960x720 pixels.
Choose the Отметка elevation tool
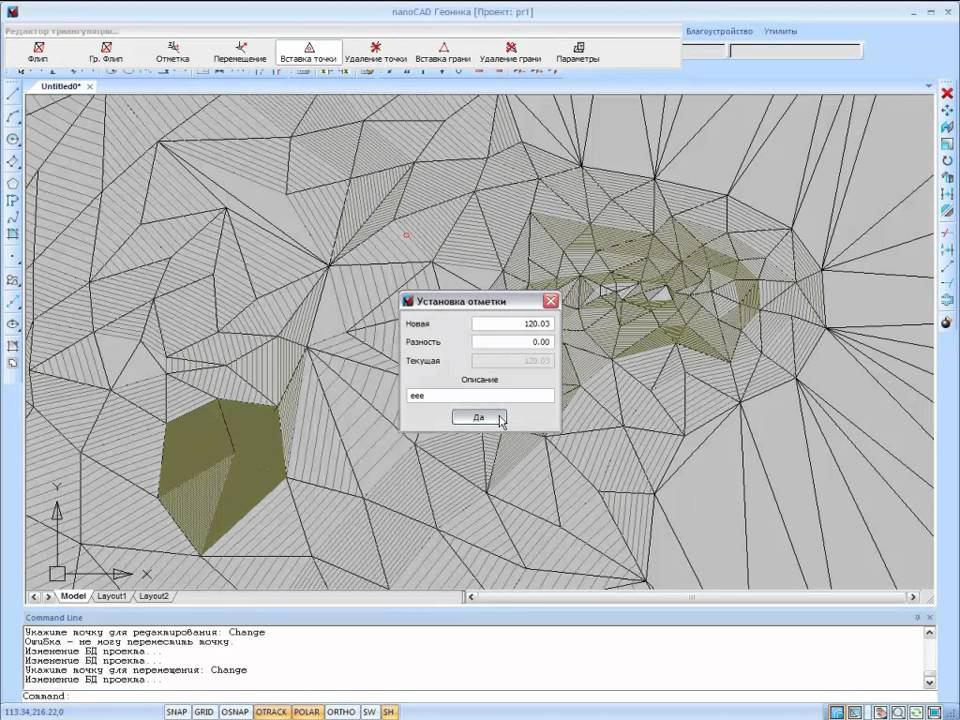click(x=172, y=52)
